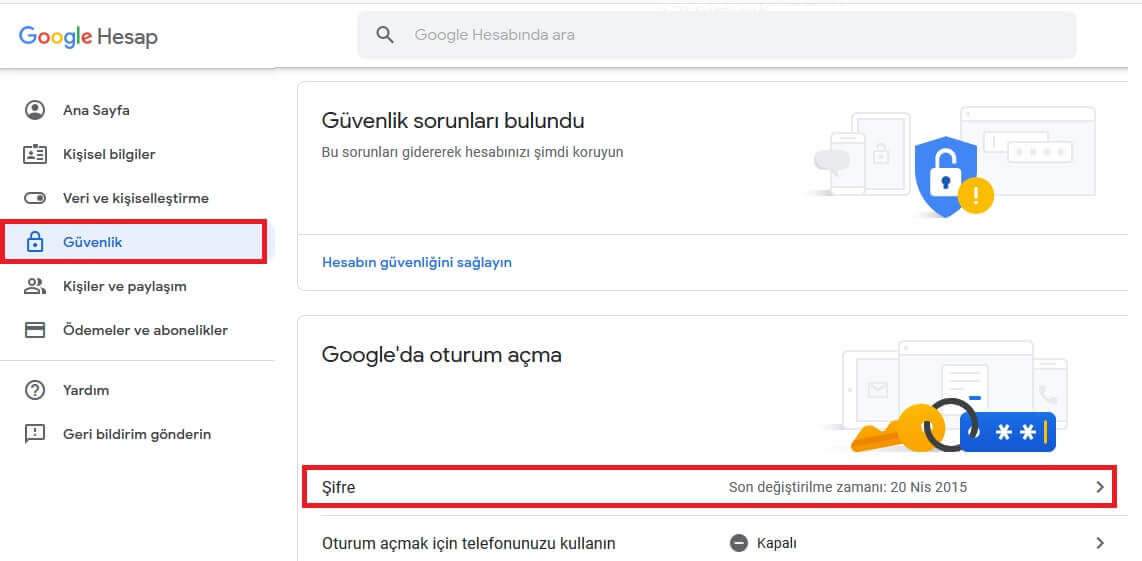1142x561 pixels.
Task: Click the Google Hesap logo
Action: pos(88,36)
